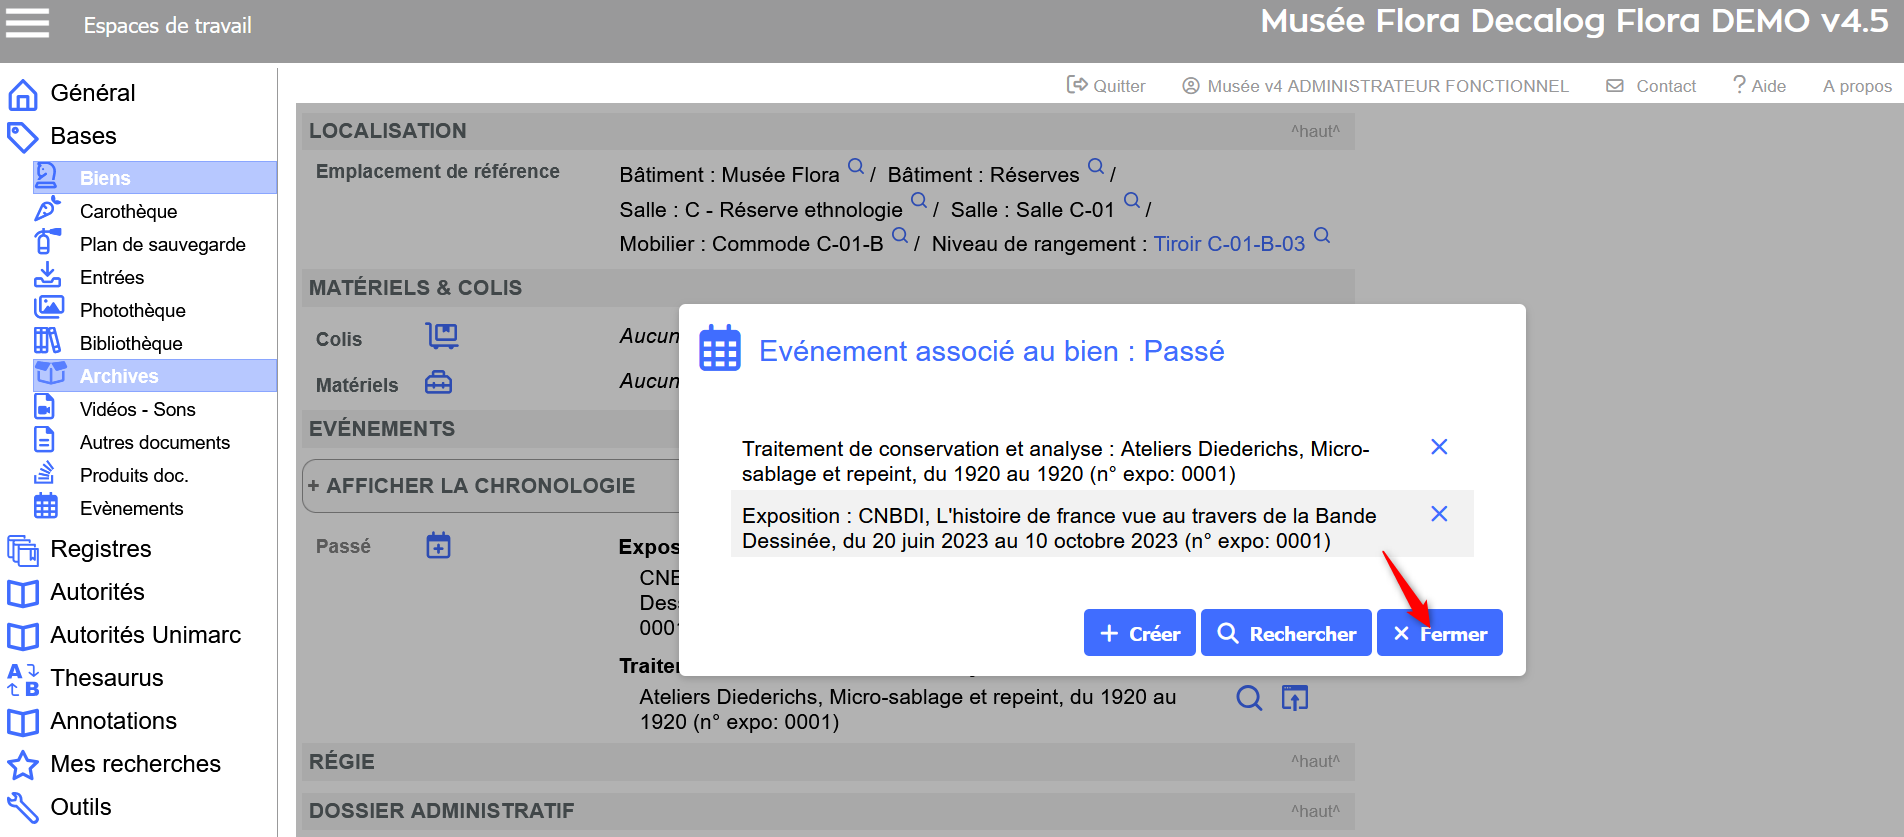Remove the CNBDI Exposition event
1904x837 pixels.
coord(1439,514)
